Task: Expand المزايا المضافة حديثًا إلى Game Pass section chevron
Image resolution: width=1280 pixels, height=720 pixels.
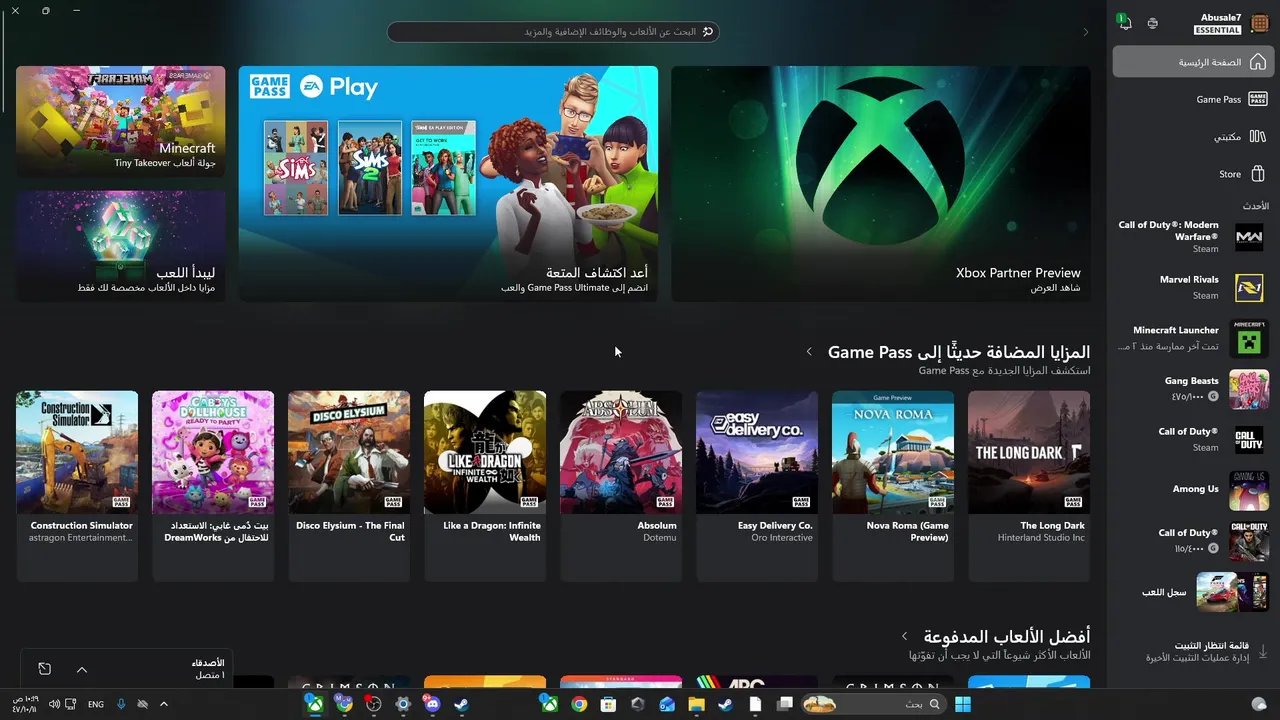Action: [809, 352]
